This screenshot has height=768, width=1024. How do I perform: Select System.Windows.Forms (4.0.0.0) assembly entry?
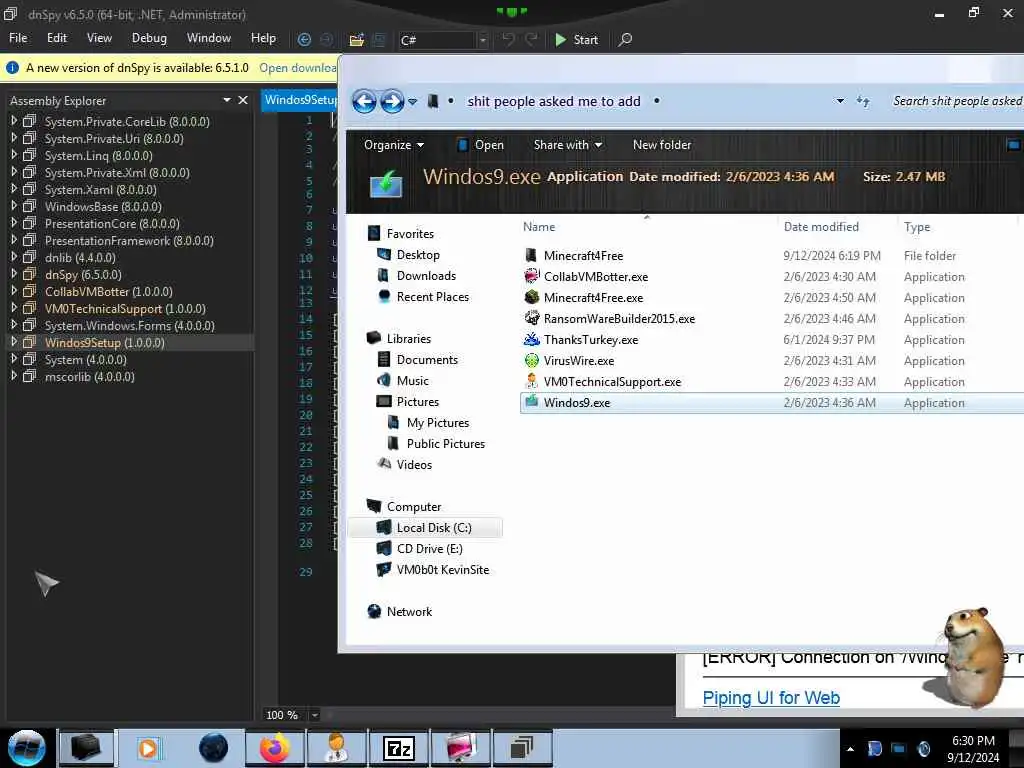[x=129, y=325]
